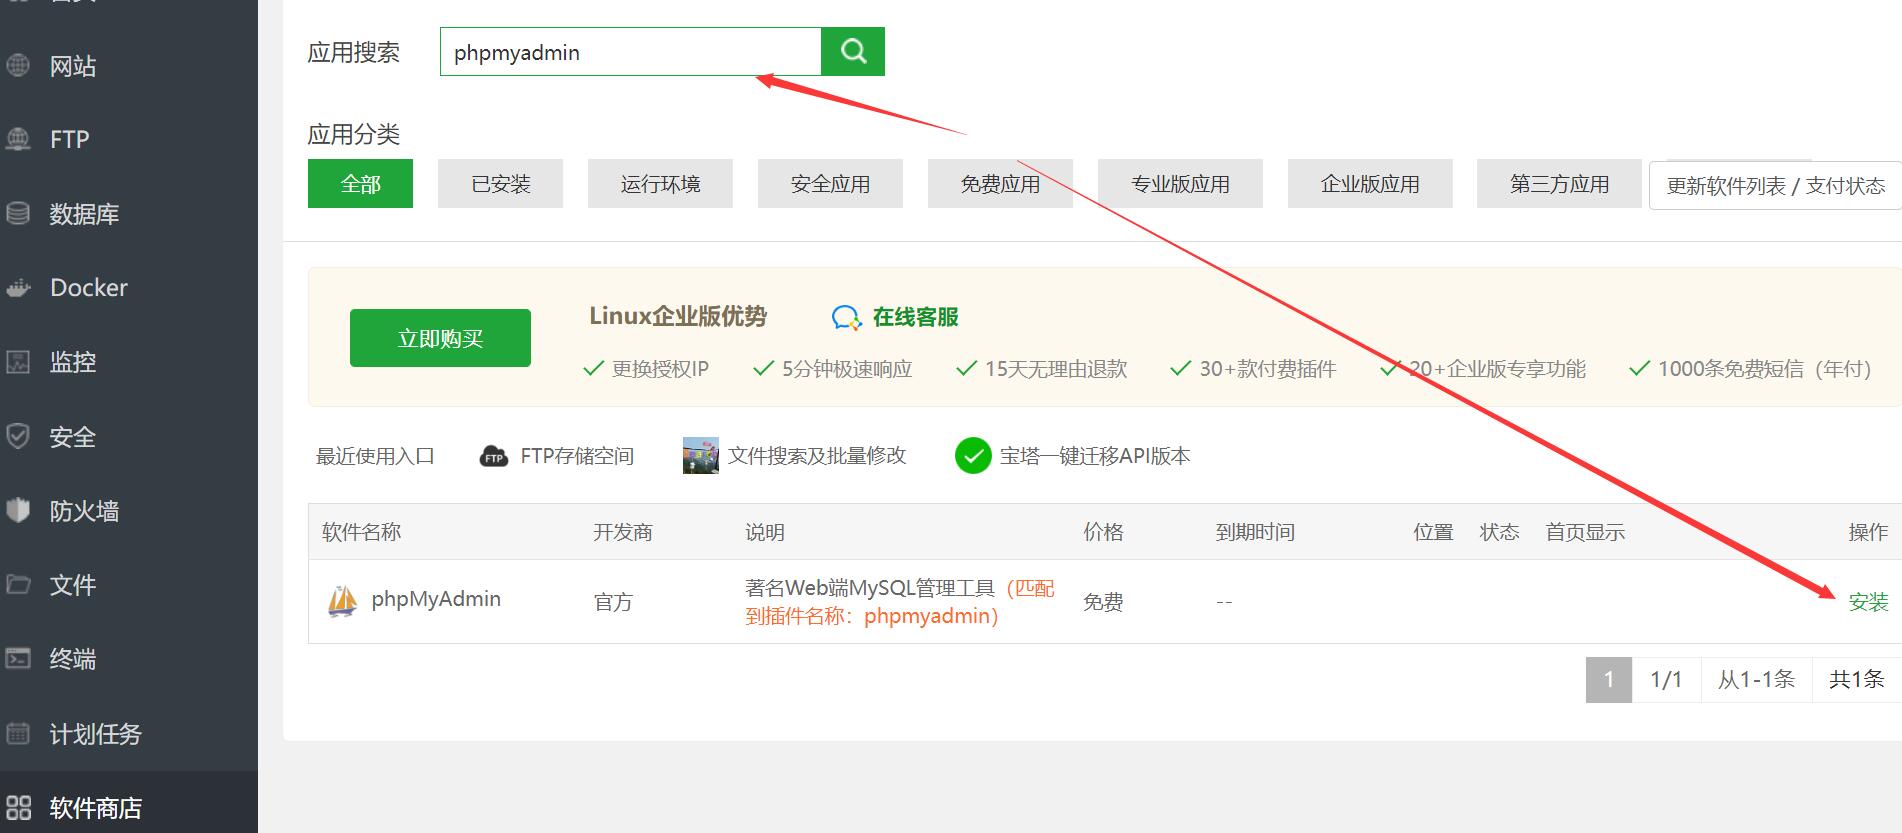The image size is (1902, 833).
Task: Click the green search magnifier button
Action: (853, 51)
